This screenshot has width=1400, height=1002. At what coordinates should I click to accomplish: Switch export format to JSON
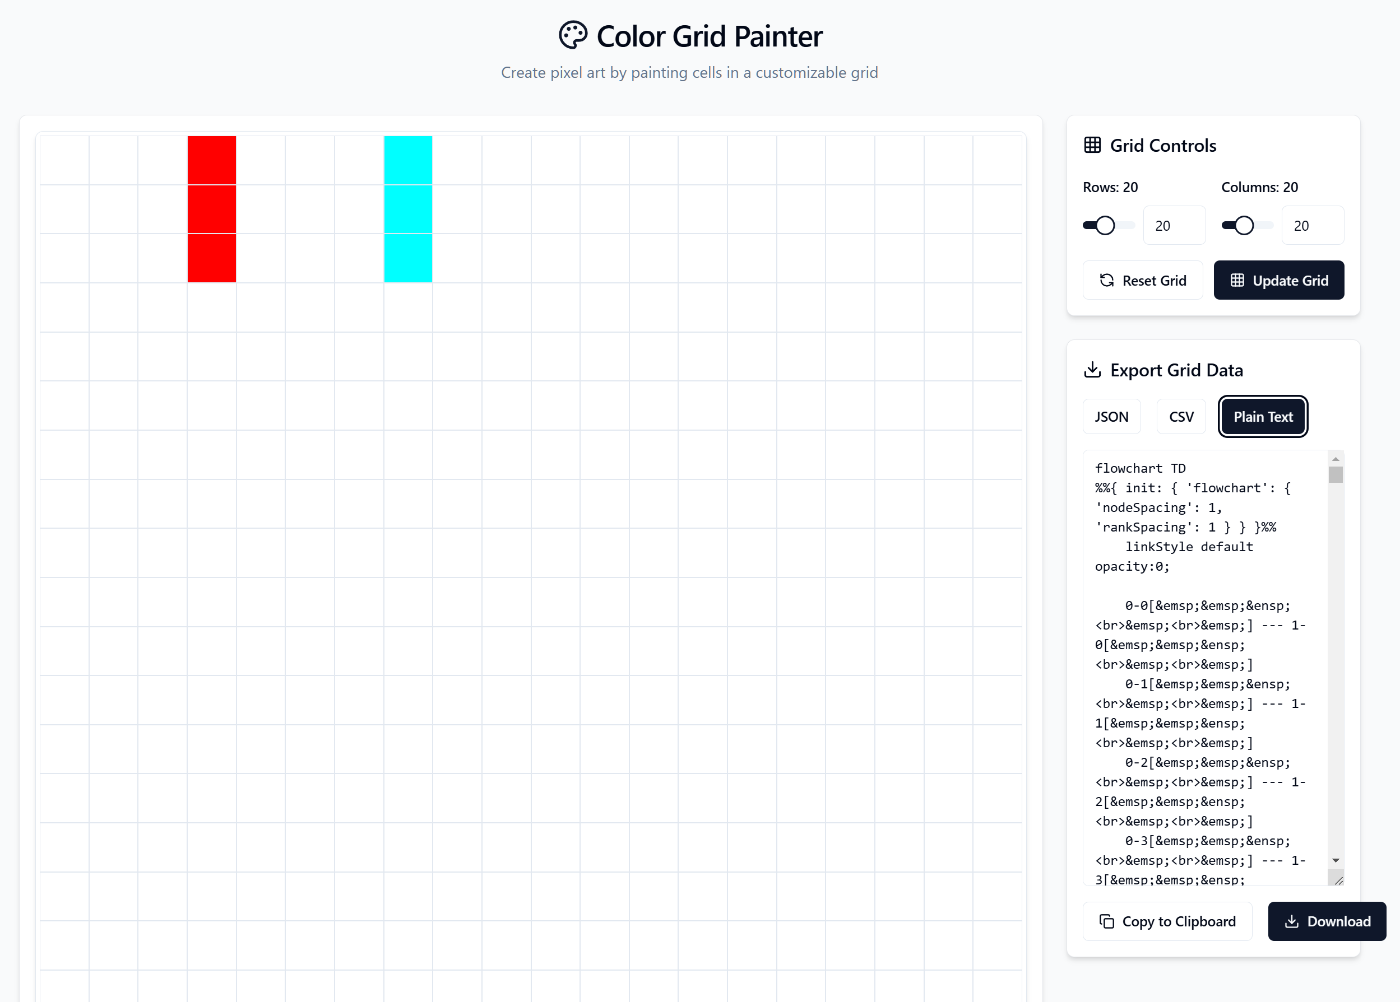[1111, 417]
